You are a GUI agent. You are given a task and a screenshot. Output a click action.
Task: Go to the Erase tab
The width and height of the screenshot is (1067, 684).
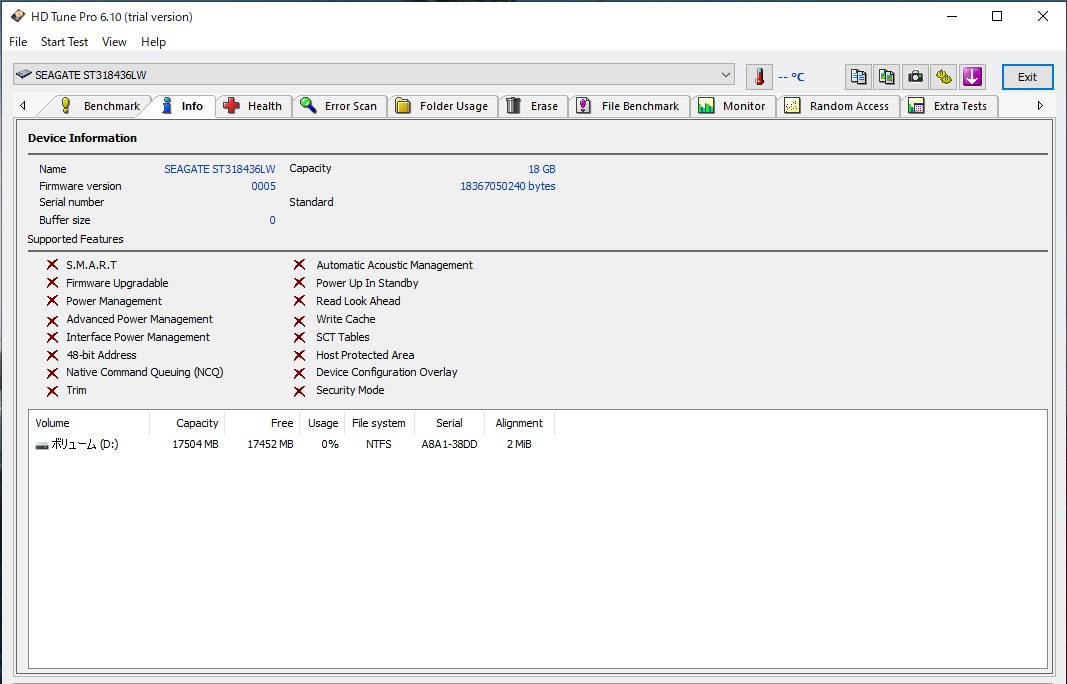[x=532, y=106]
